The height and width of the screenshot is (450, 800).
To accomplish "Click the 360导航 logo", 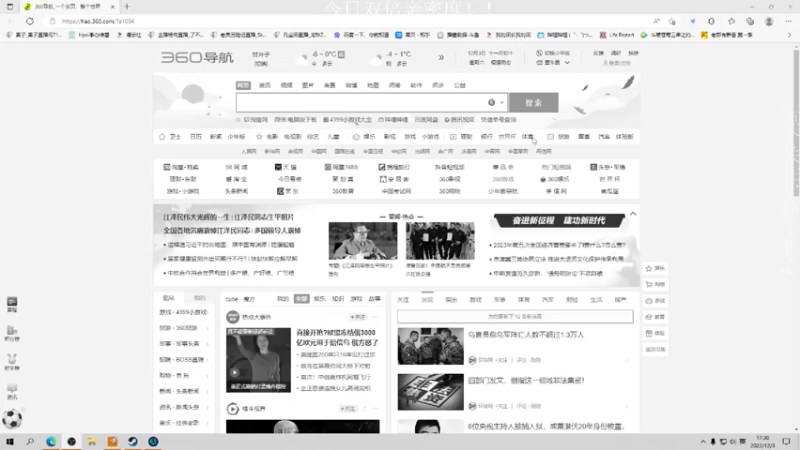I will click(x=197, y=57).
